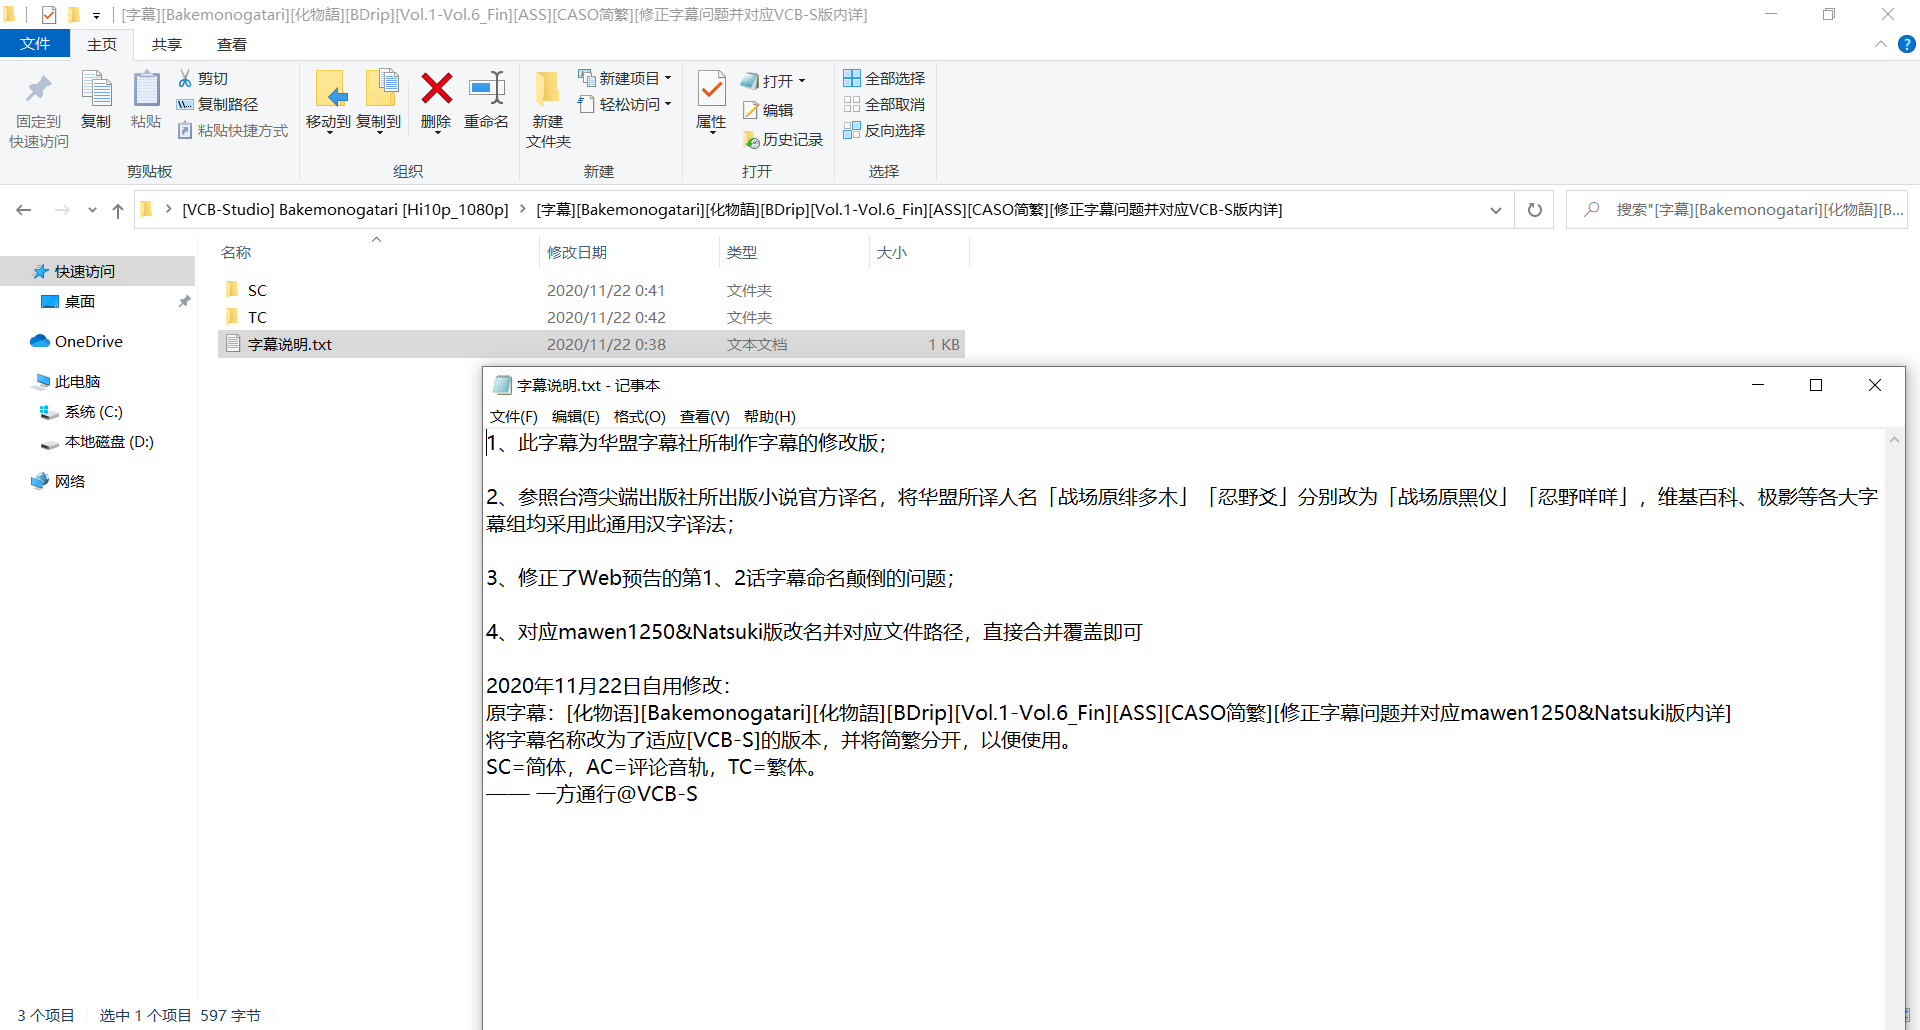1920x1030 pixels.
Task: Open the Copy to (复制到) menu
Action: (379, 102)
